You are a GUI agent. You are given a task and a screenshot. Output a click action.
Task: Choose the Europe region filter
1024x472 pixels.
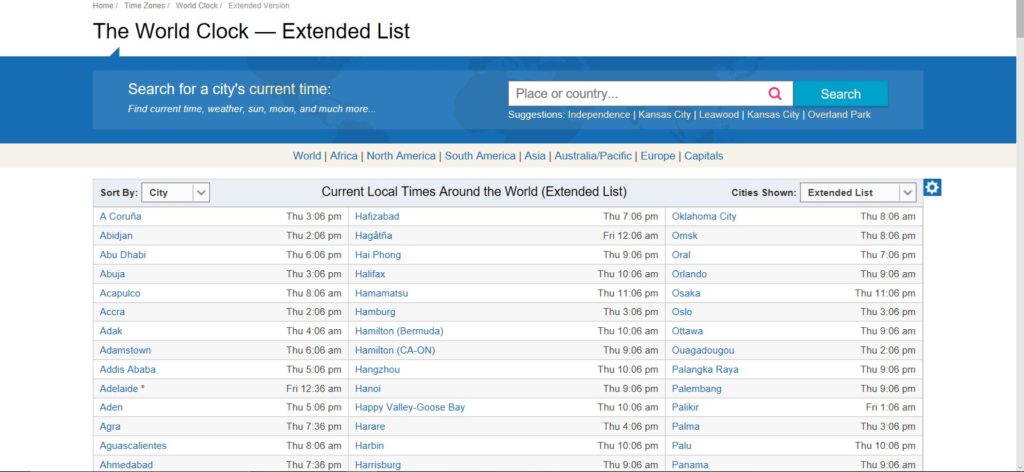click(658, 156)
